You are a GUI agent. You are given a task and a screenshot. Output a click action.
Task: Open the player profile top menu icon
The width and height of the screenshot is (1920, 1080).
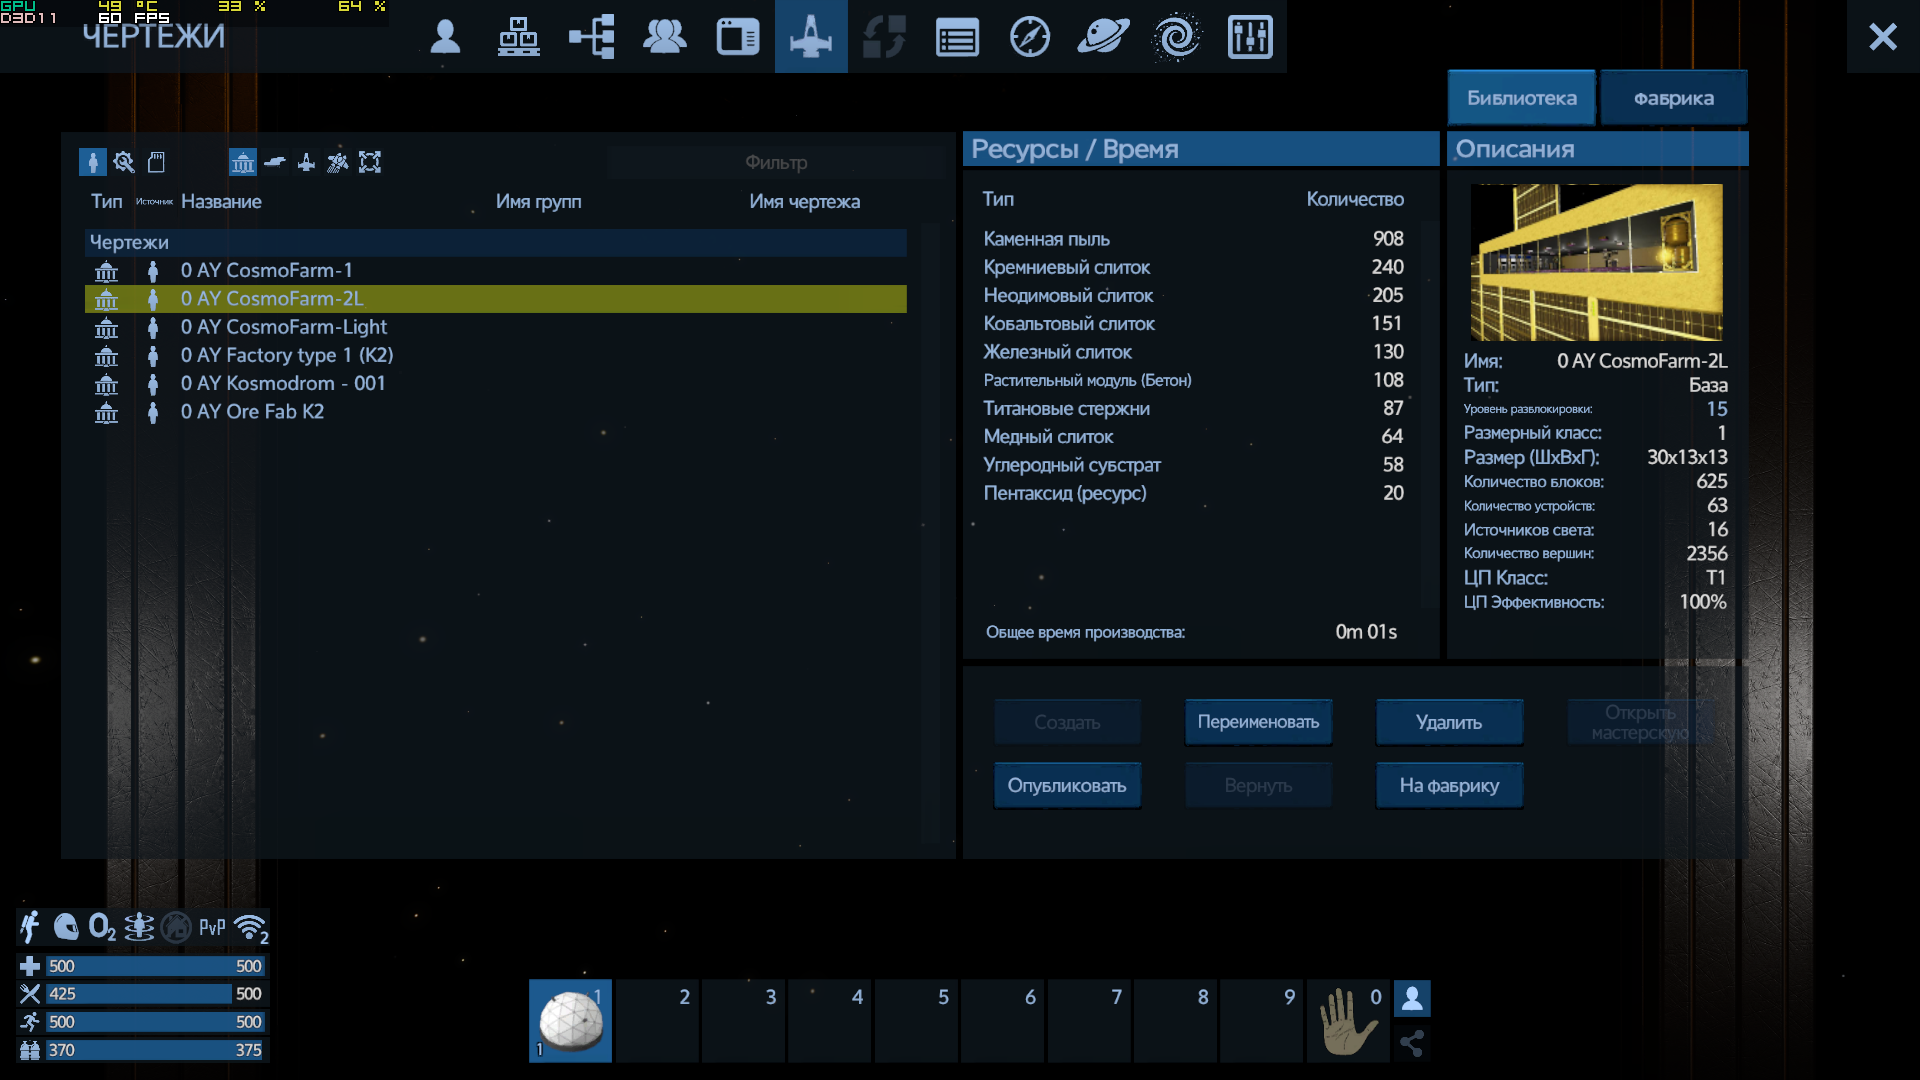point(445,37)
